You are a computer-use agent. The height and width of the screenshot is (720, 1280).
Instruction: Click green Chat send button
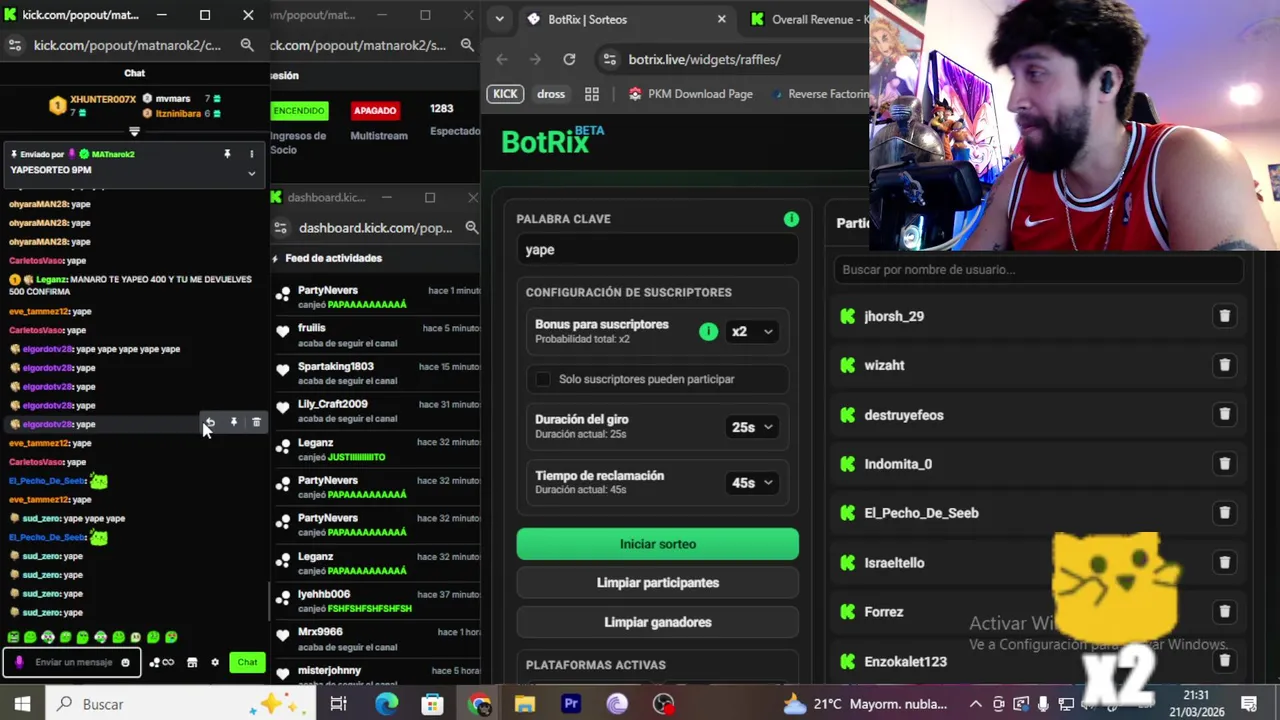247,662
